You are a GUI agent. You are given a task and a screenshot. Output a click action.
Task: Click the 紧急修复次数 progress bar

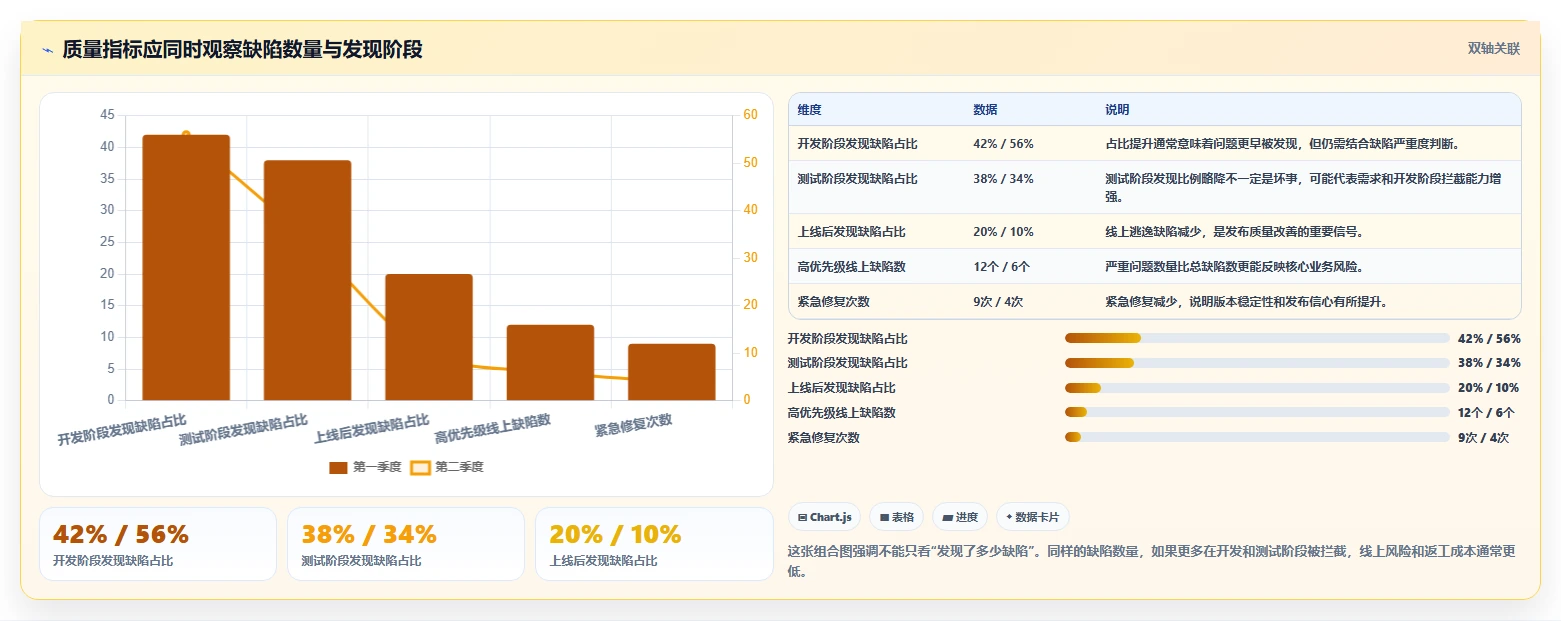tap(1257, 437)
